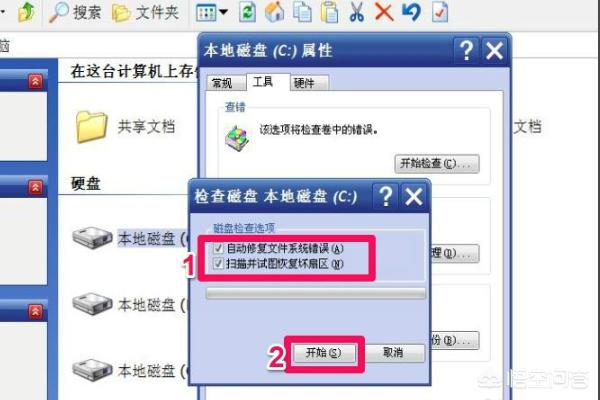Collapse the bottom left sidebar panel chevron
This screenshot has width=600, height=400.
click(35, 312)
